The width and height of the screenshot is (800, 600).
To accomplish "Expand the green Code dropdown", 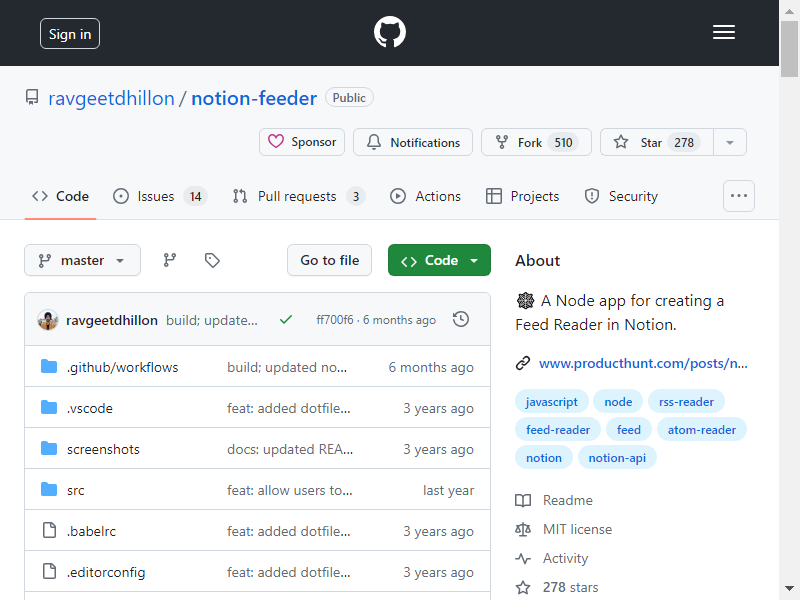I will click(x=439, y=260).
